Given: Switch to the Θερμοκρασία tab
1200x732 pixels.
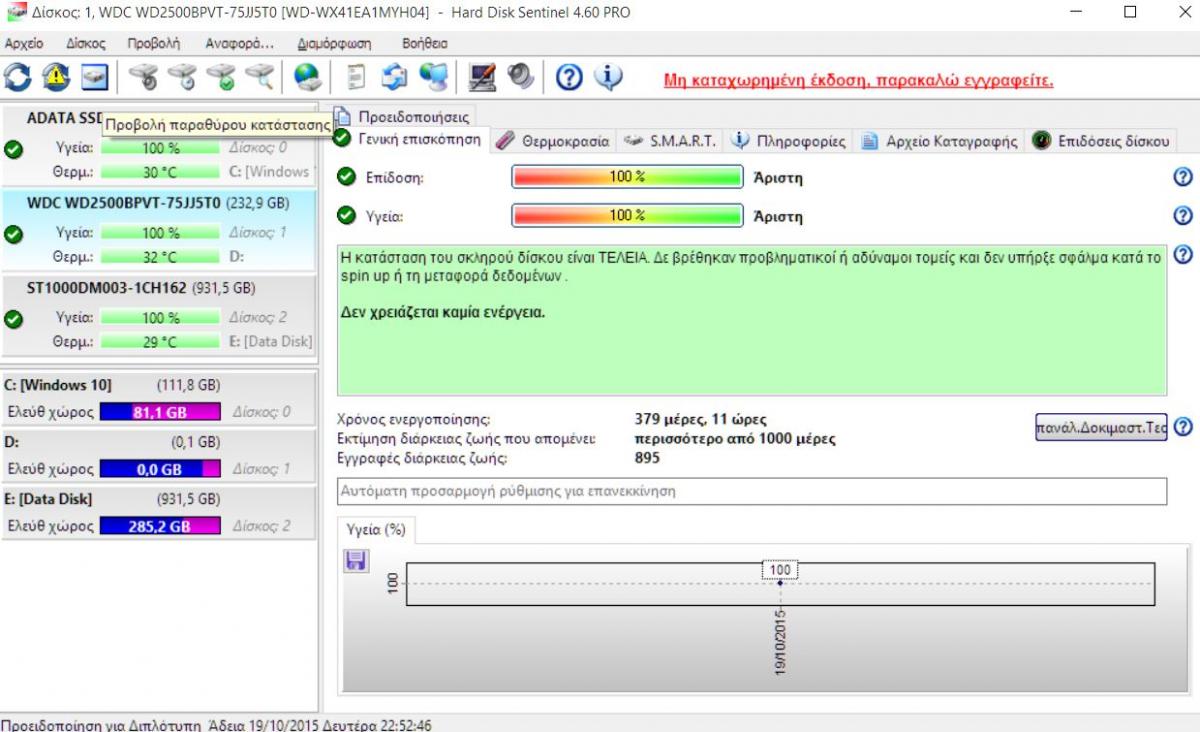Looking at the screenshot, I should 553,141.
